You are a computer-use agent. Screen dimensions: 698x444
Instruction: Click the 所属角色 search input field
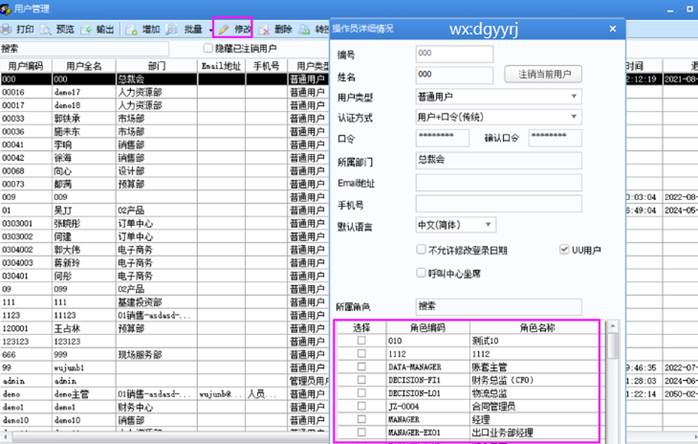point(497,305)
